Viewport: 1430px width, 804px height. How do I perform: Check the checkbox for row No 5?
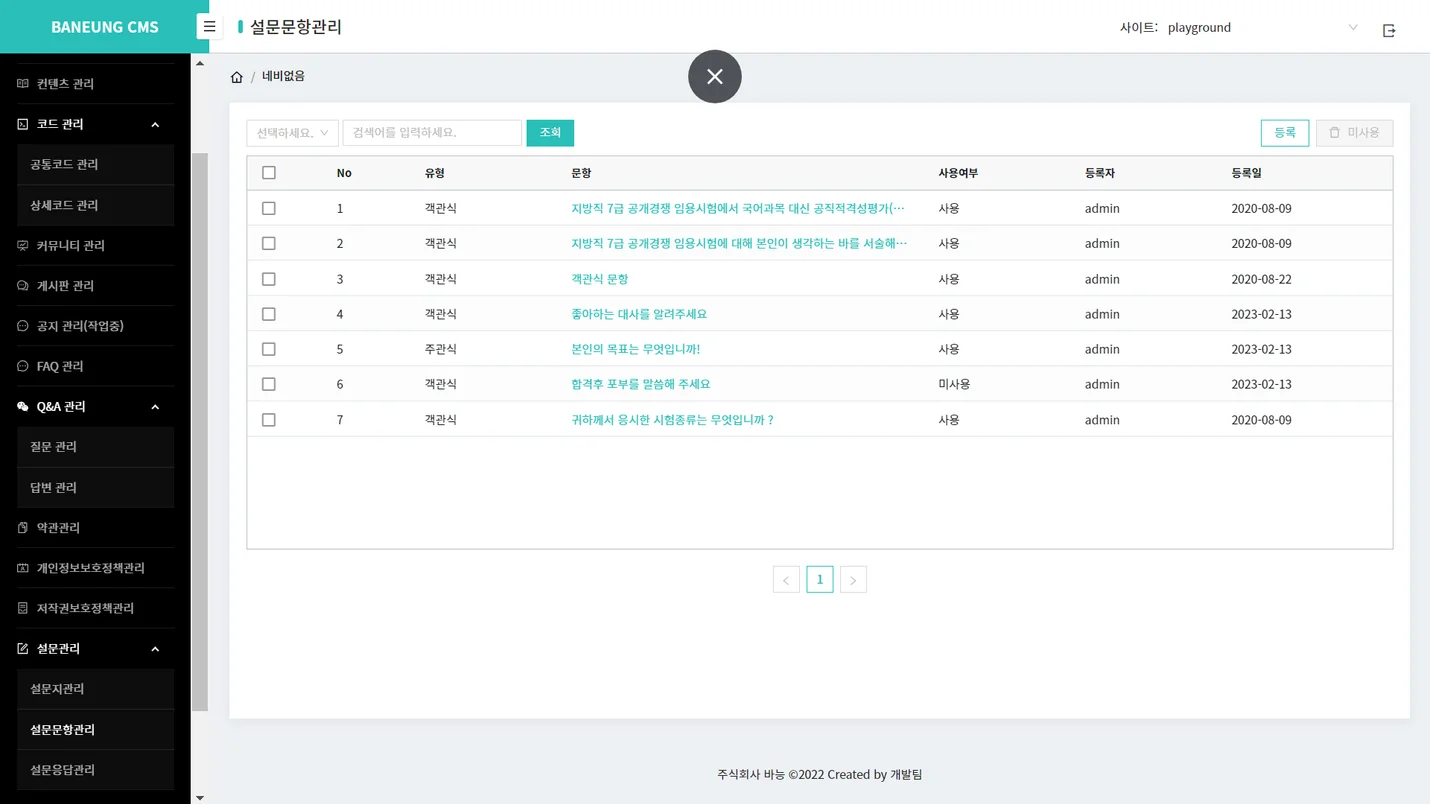269,349
